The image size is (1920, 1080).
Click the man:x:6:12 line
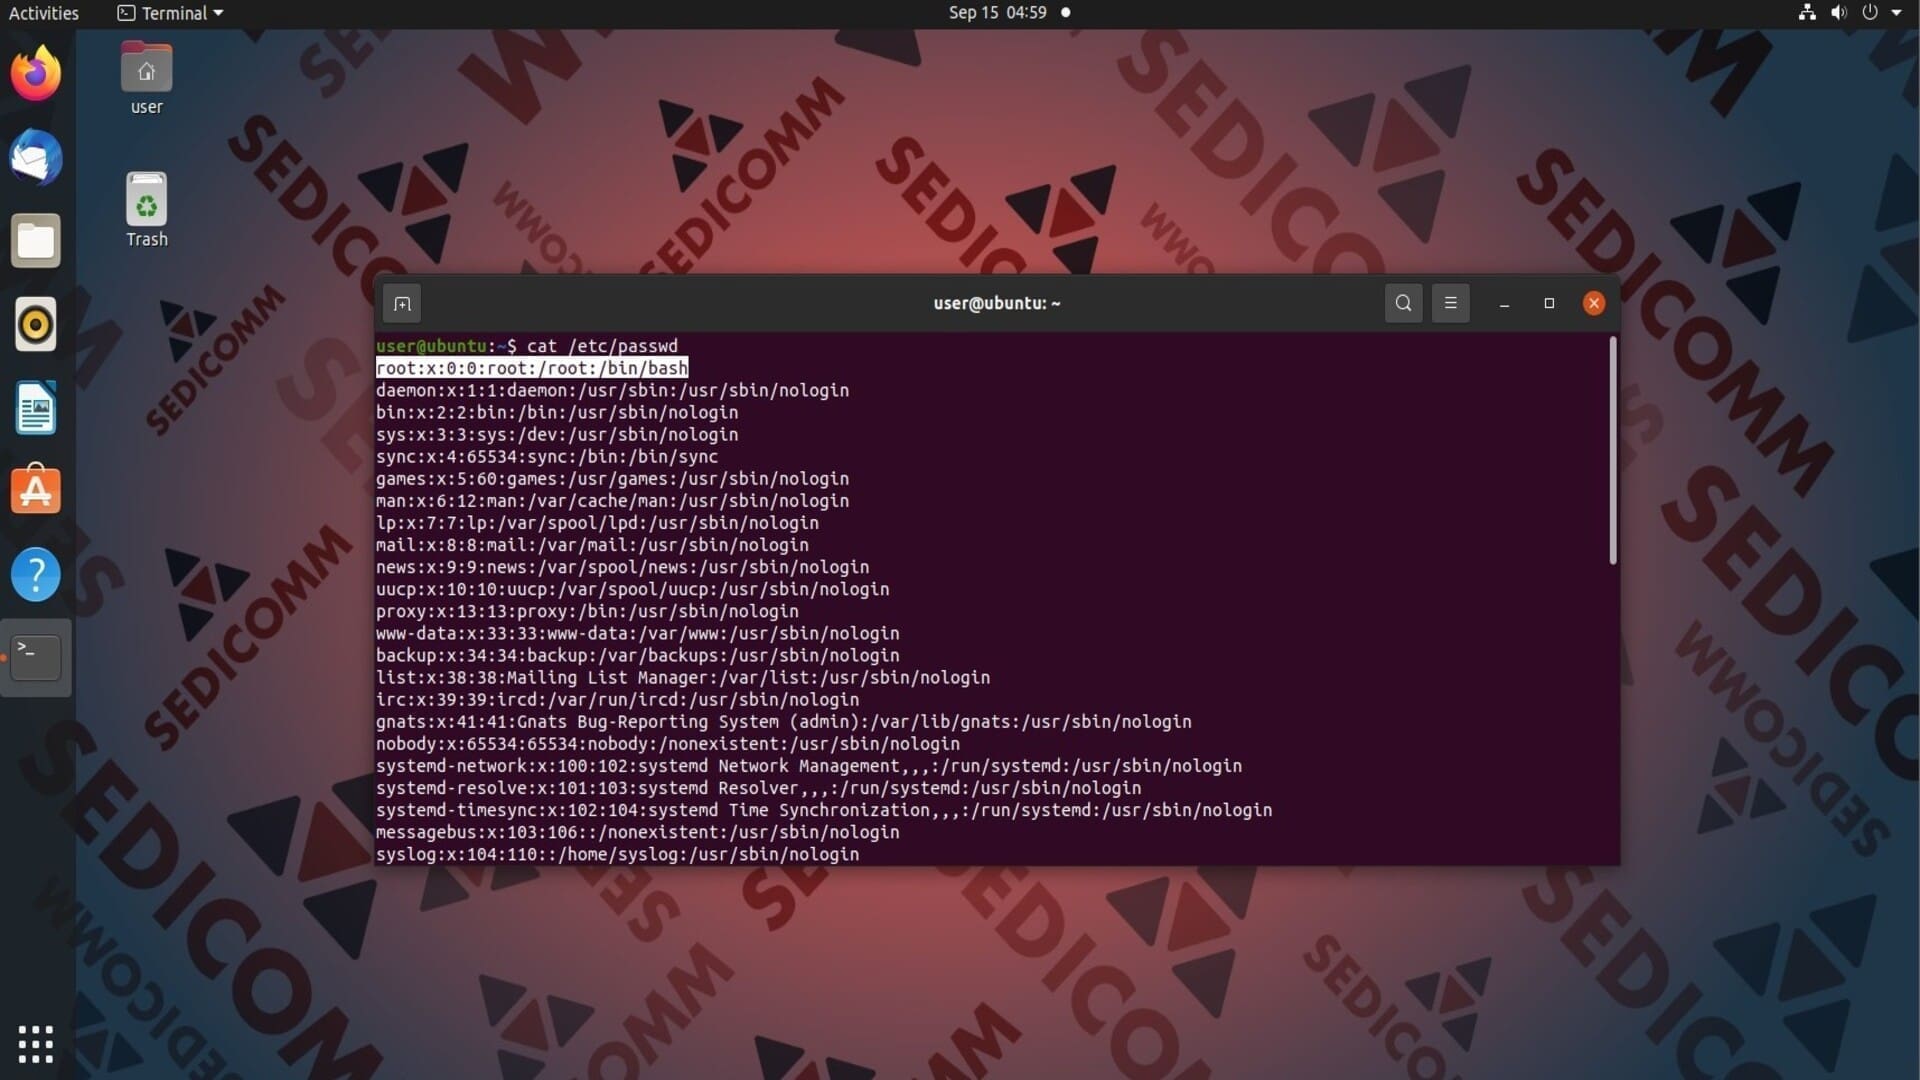click(x=612, y=501)
